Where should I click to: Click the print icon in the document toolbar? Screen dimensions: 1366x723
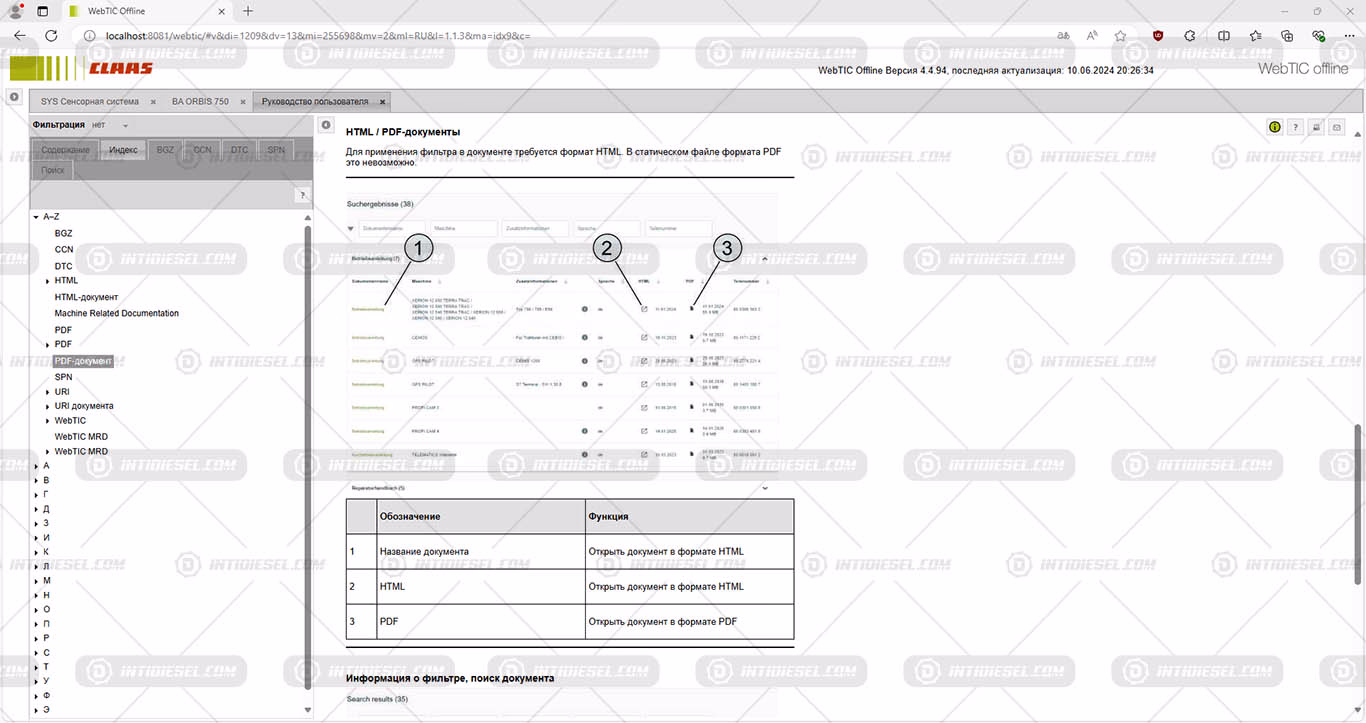pos(1316,127)
